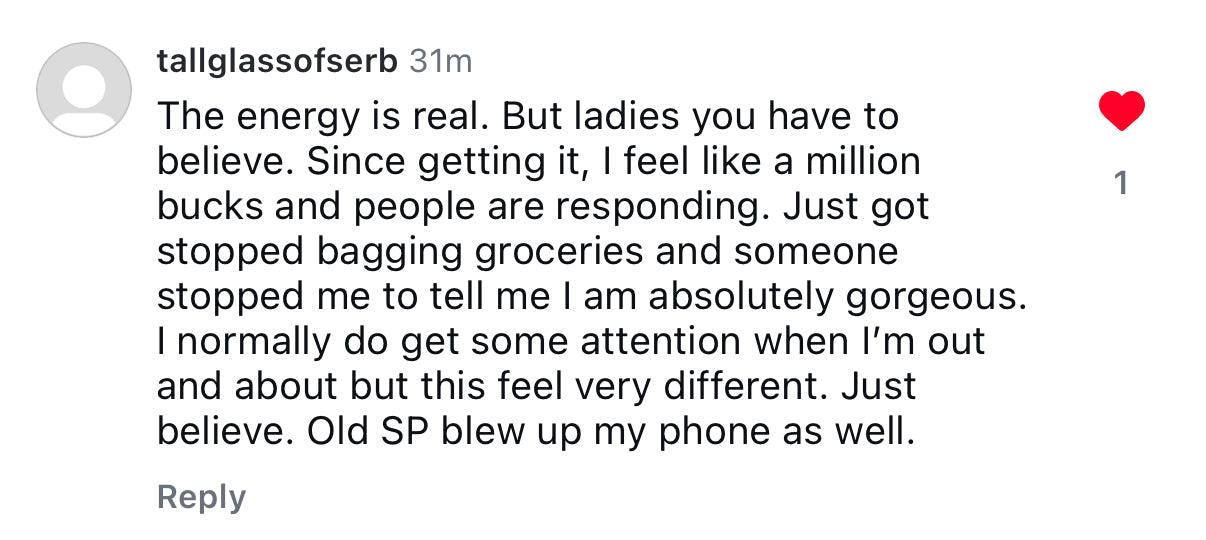This screenshot has height=540, width=1206.
Task: Click the first line "The energy is real"
Action: (x=321, y=117)
